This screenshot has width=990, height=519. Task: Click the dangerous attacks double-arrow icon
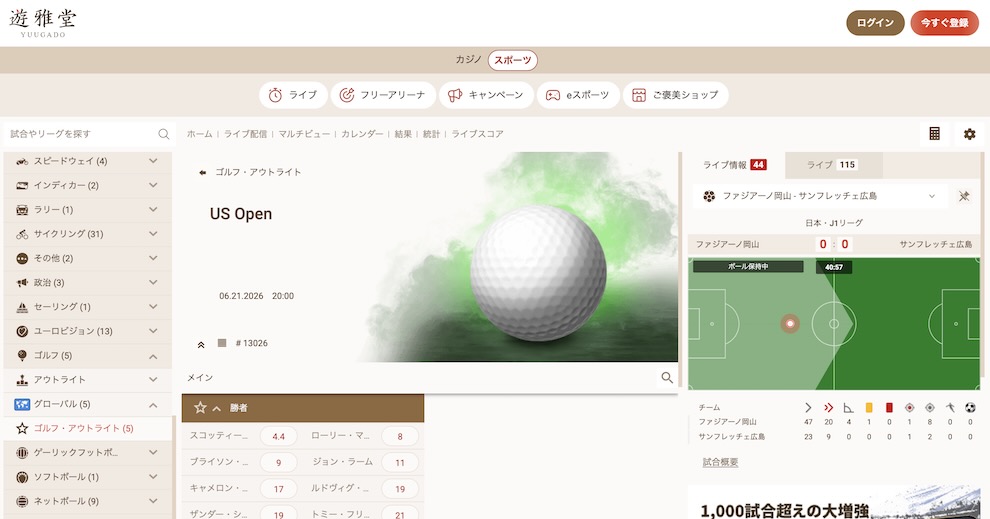coord(828,408)
